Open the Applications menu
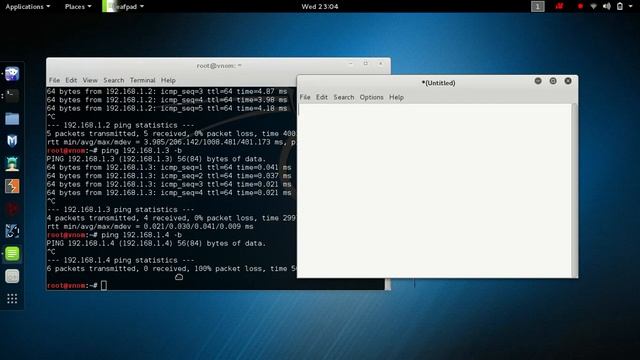The height and width of the screenshot is (360, 640). coord(27,7)
